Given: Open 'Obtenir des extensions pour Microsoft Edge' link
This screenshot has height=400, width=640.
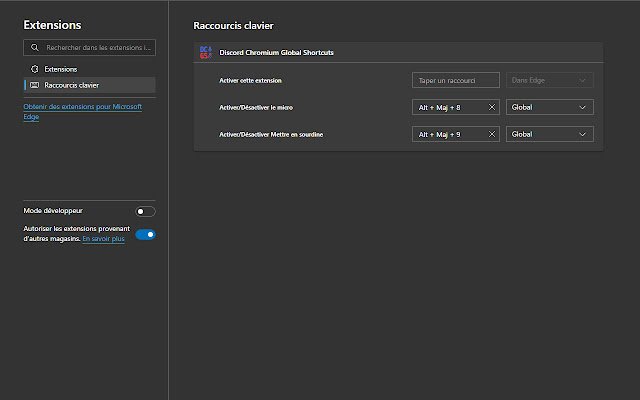Looking at the screenshot, I should (x=82, y=111).
